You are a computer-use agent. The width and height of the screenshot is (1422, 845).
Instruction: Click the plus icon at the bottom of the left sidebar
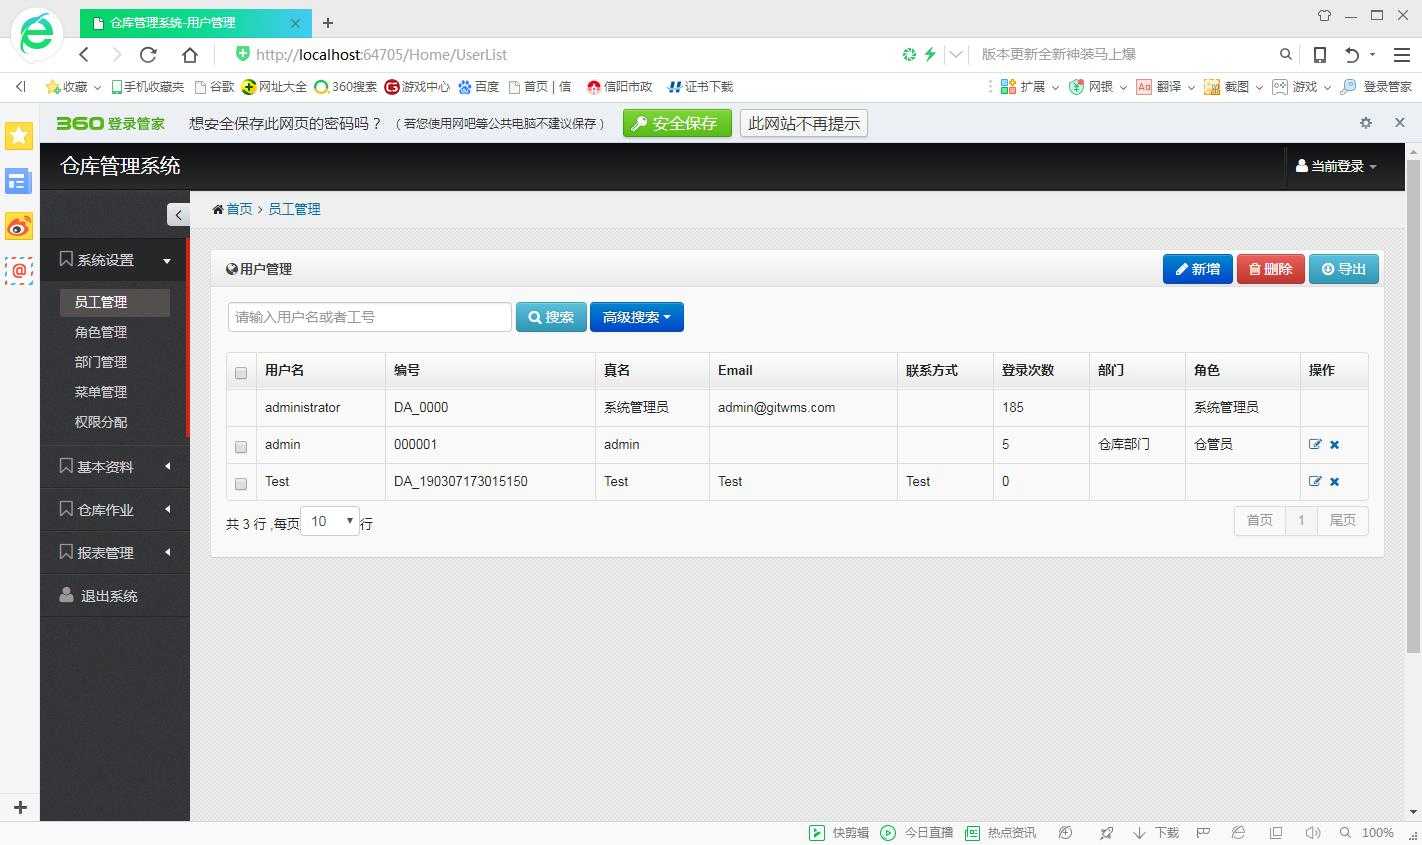(20, 807)
